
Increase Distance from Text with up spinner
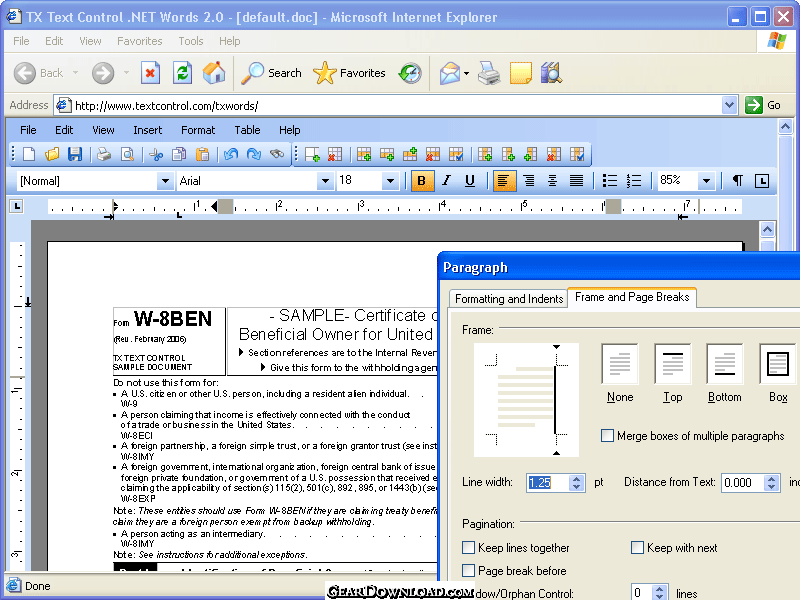[771, 479]
